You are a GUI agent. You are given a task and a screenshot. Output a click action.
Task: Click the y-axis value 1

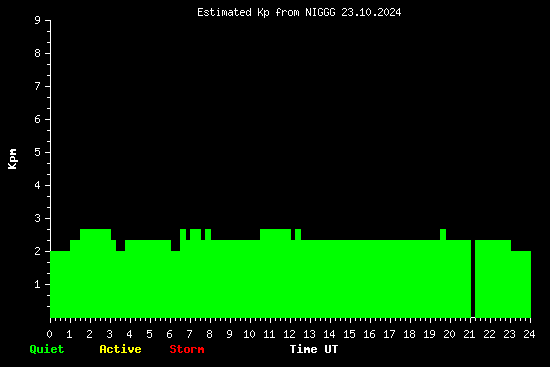(x=37, y=284)
